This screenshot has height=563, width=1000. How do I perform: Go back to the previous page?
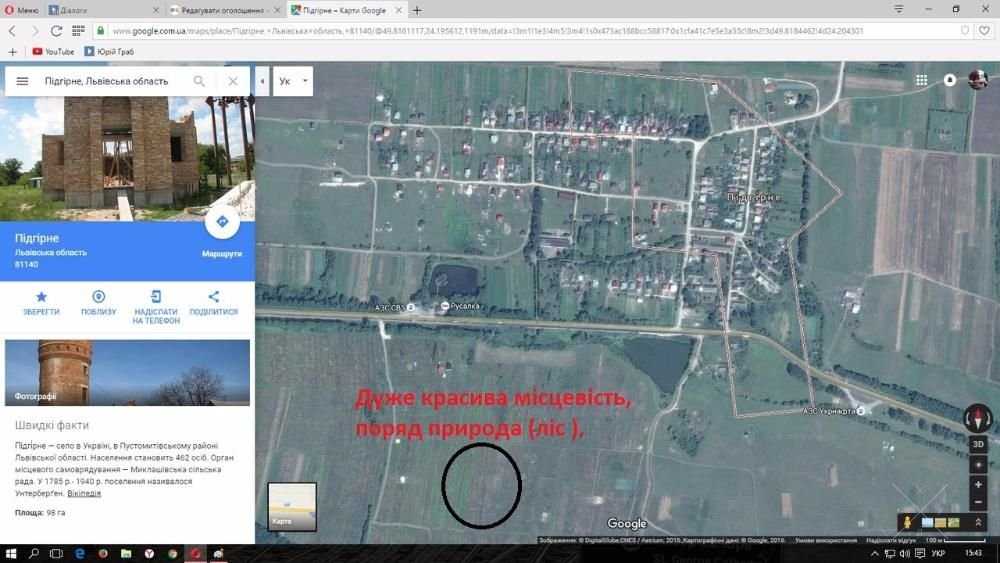(12, 31)
